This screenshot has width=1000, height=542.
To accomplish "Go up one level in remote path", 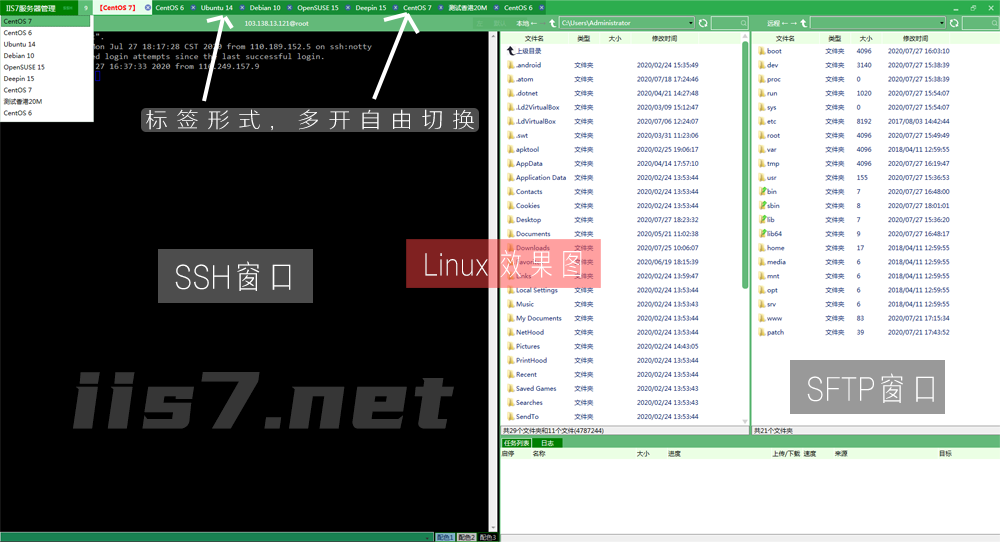I will tap(804, 23).
